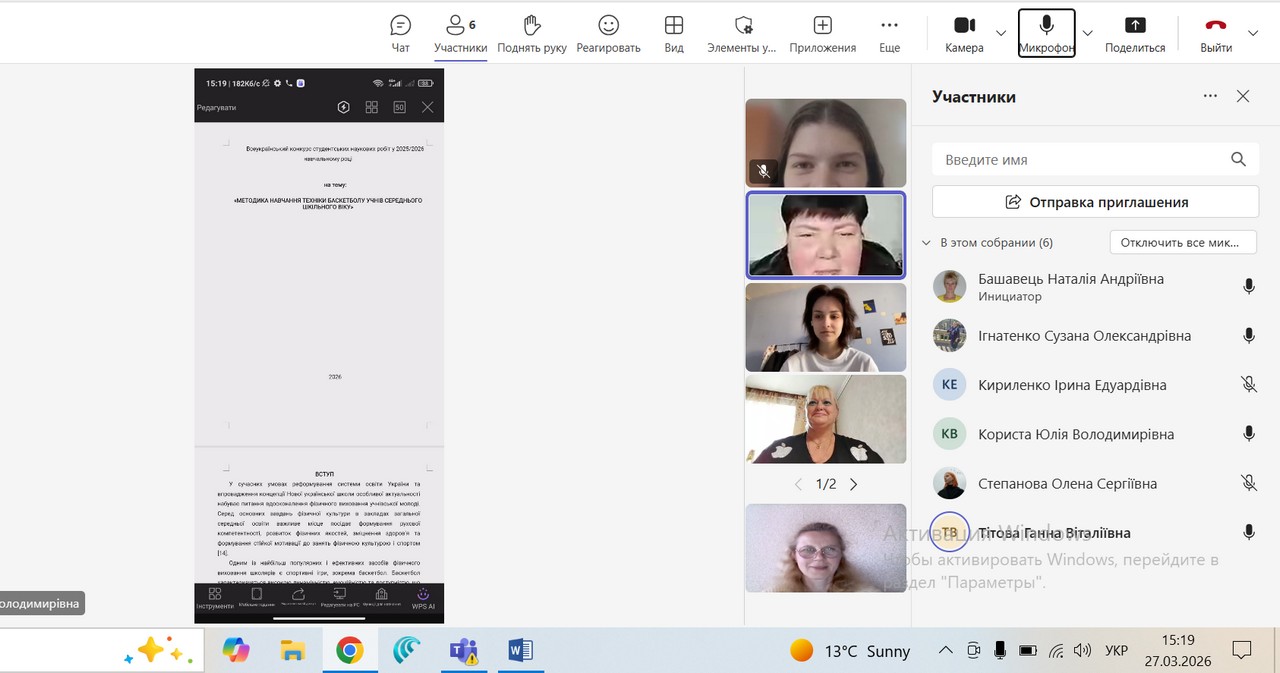The image size is (1280, 673).
Task: Open the Reactions menu
Action: coord(608,33)
